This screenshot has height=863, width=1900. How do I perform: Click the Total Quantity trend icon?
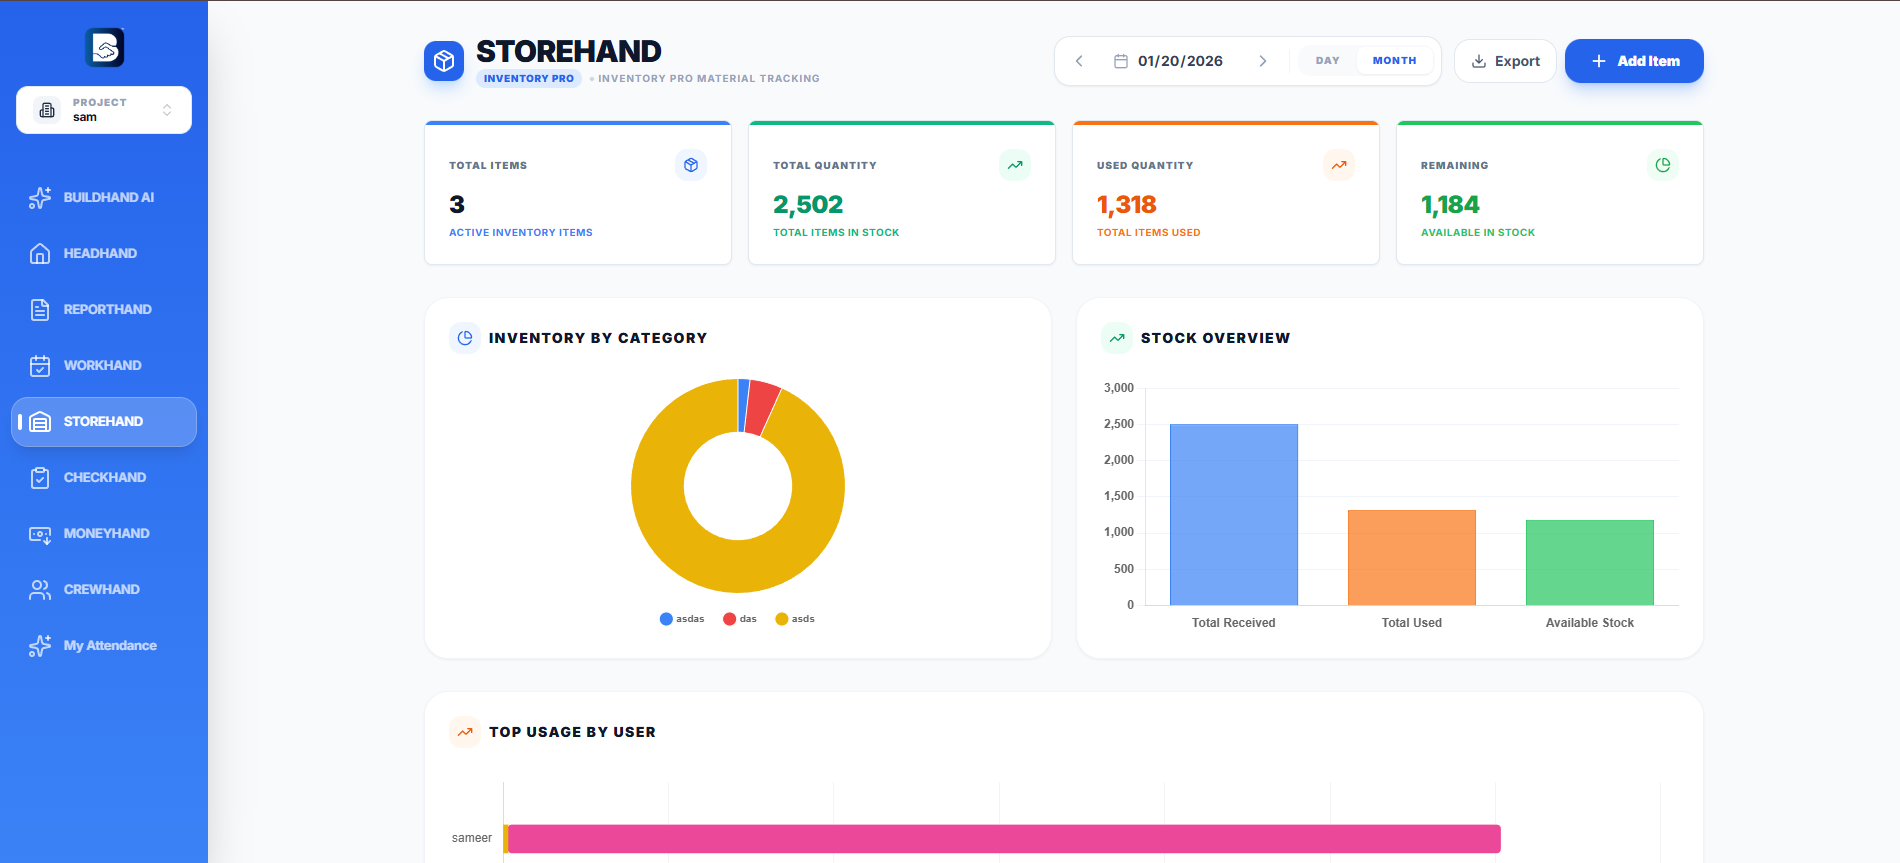(x=1015, y=165)
